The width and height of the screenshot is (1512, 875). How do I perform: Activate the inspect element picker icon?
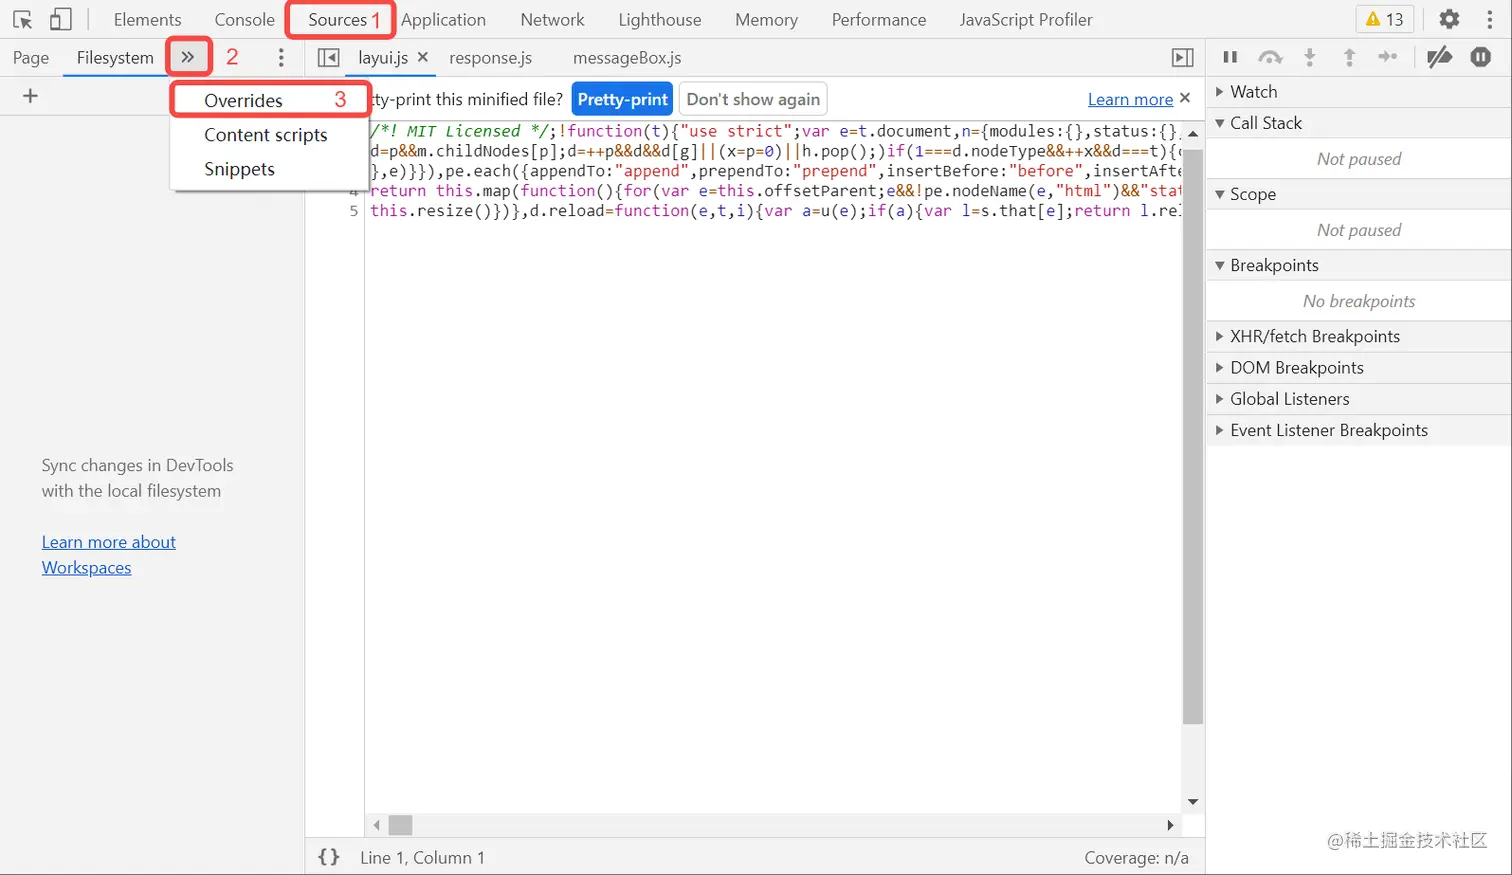[22, 19]
